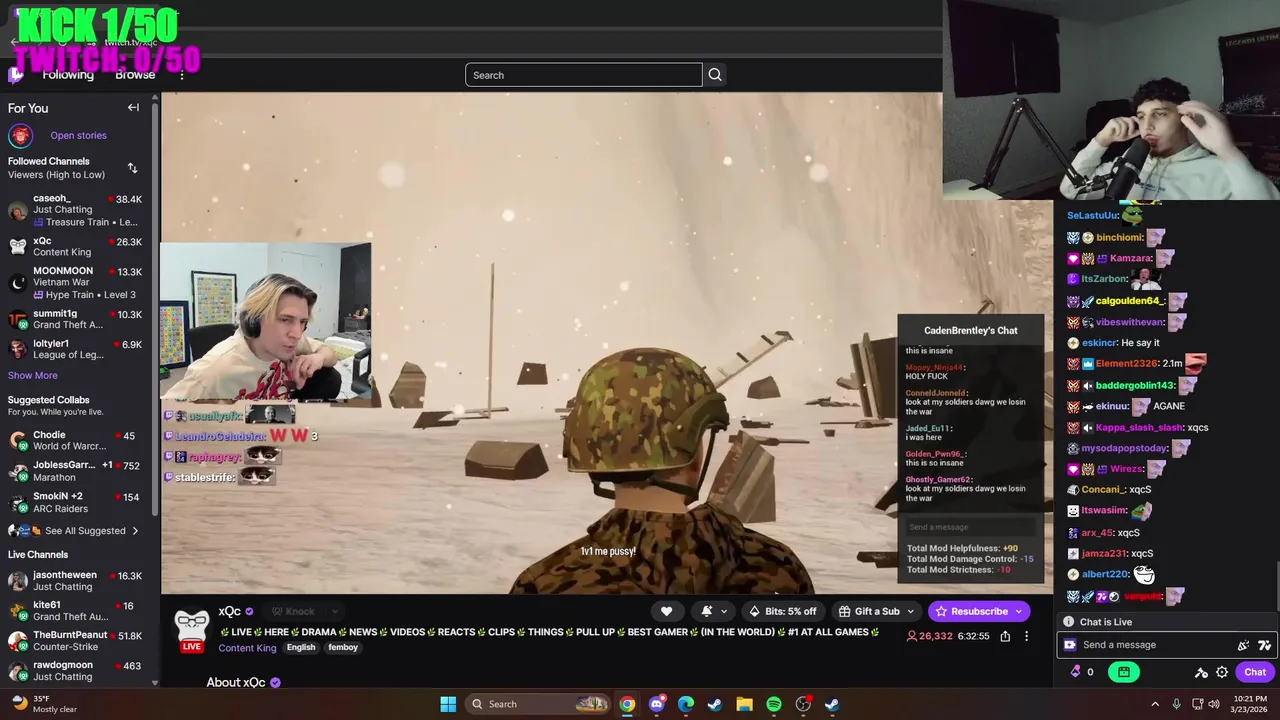The width and height of the screenshot is (1280, 720).
Task: Open xQc channel in sidebar list
Action: tap(75, 246)
